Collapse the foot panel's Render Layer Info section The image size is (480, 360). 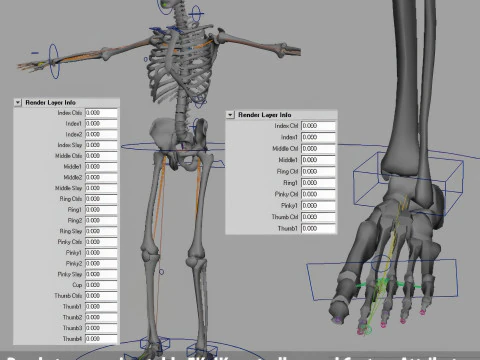pyautogui.click(x=230, y=115)
